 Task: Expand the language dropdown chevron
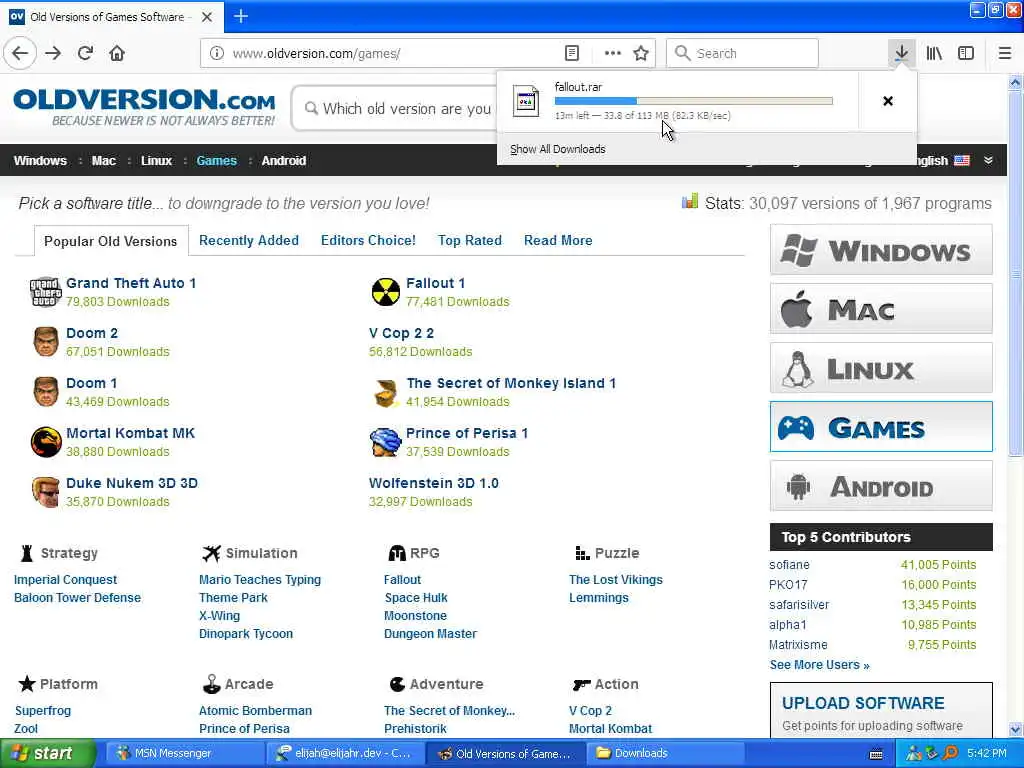point(988,161)
